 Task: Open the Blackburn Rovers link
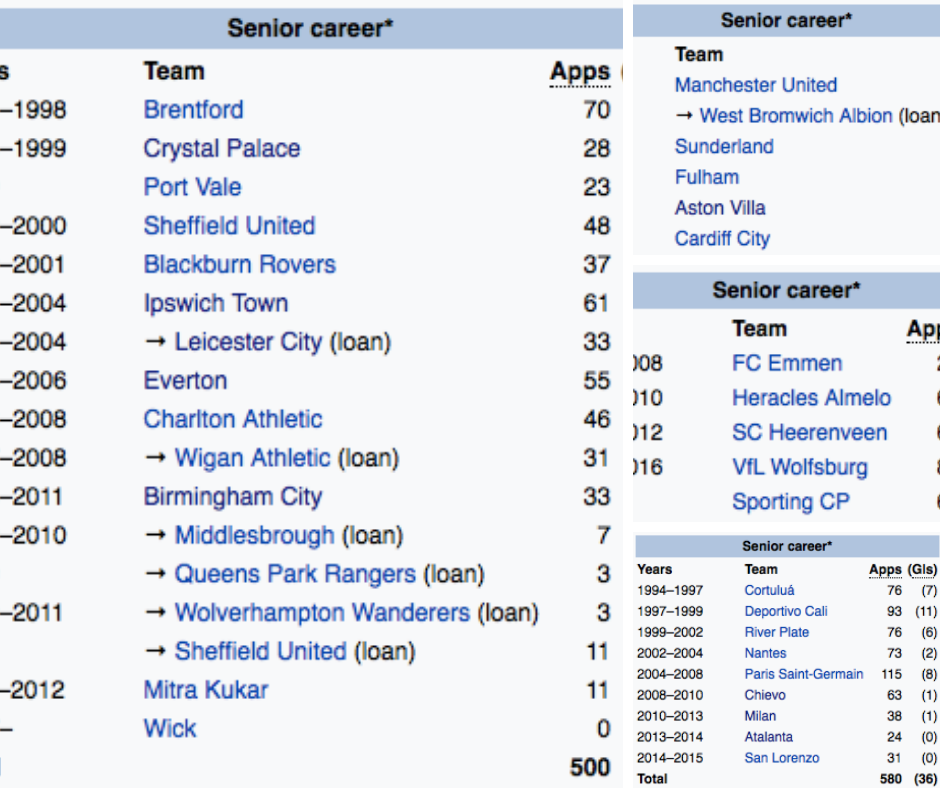coord(239,264)
